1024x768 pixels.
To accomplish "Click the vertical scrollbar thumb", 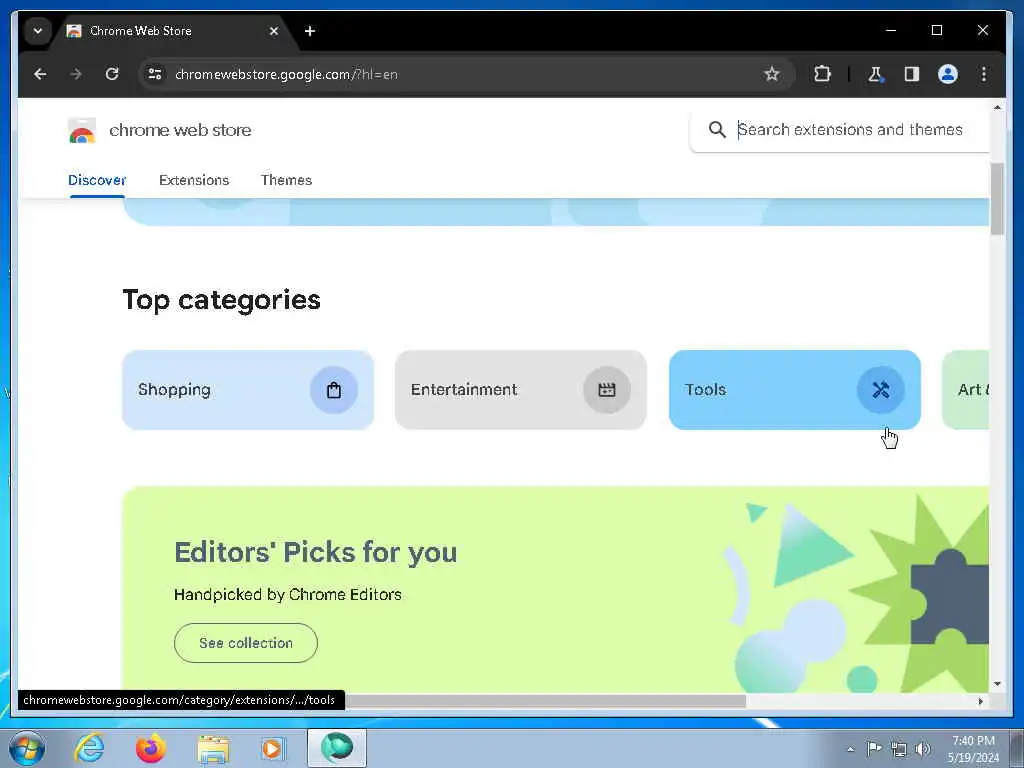I will point(997,199).
